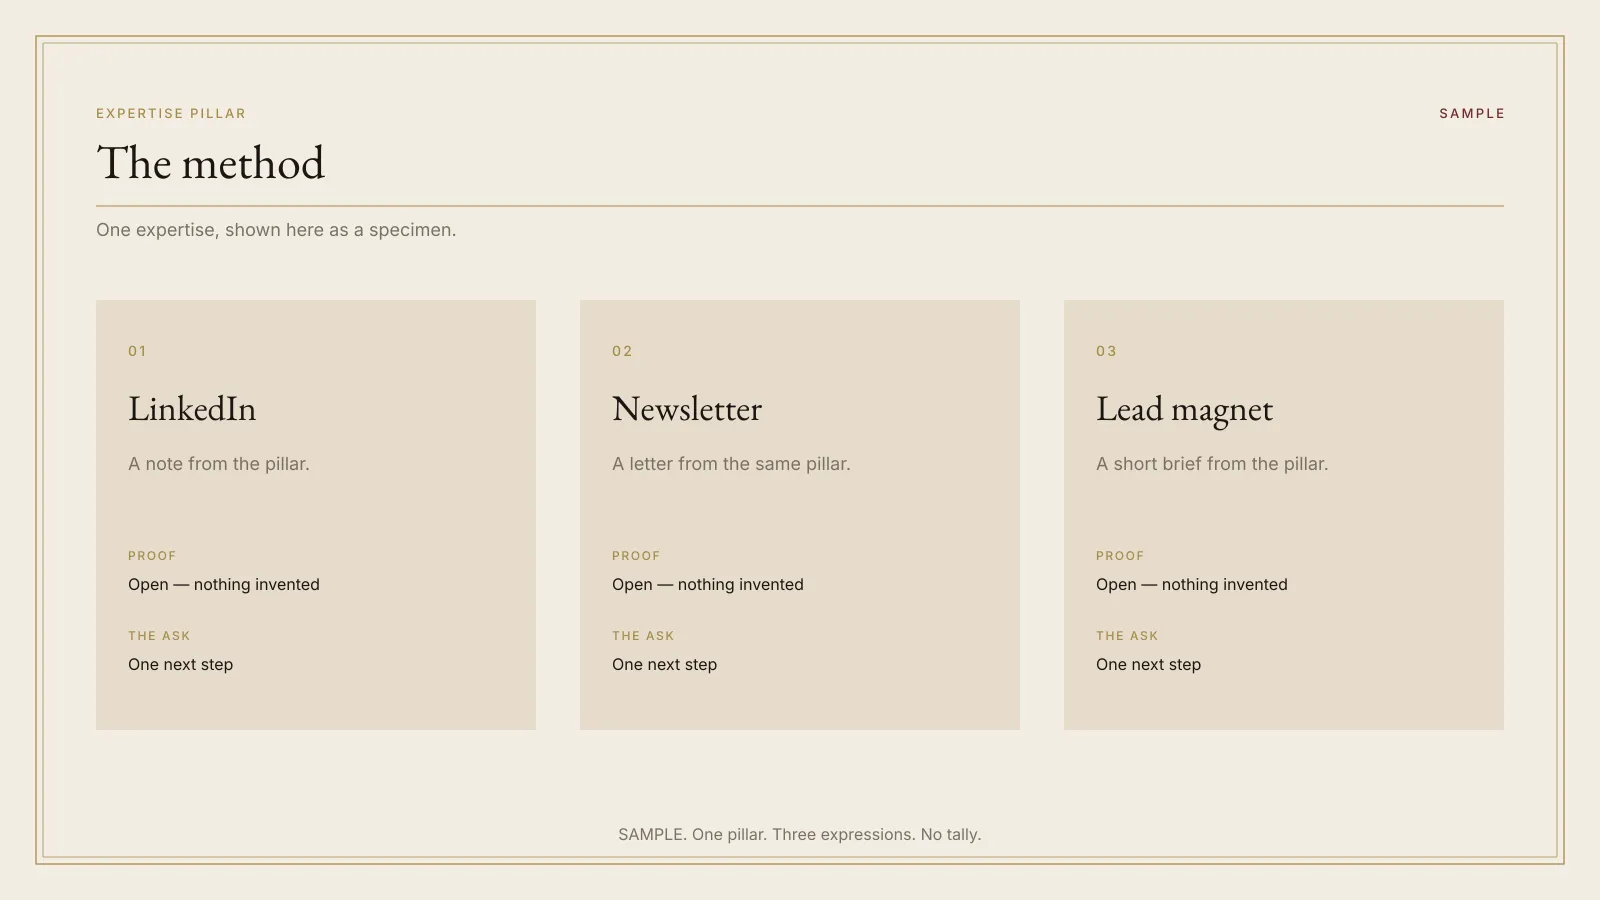Viewport: 1600px width, 900px height.
Task: Select 'Open — nothing invented' in the Newsletter card
Action: point(708,585)
